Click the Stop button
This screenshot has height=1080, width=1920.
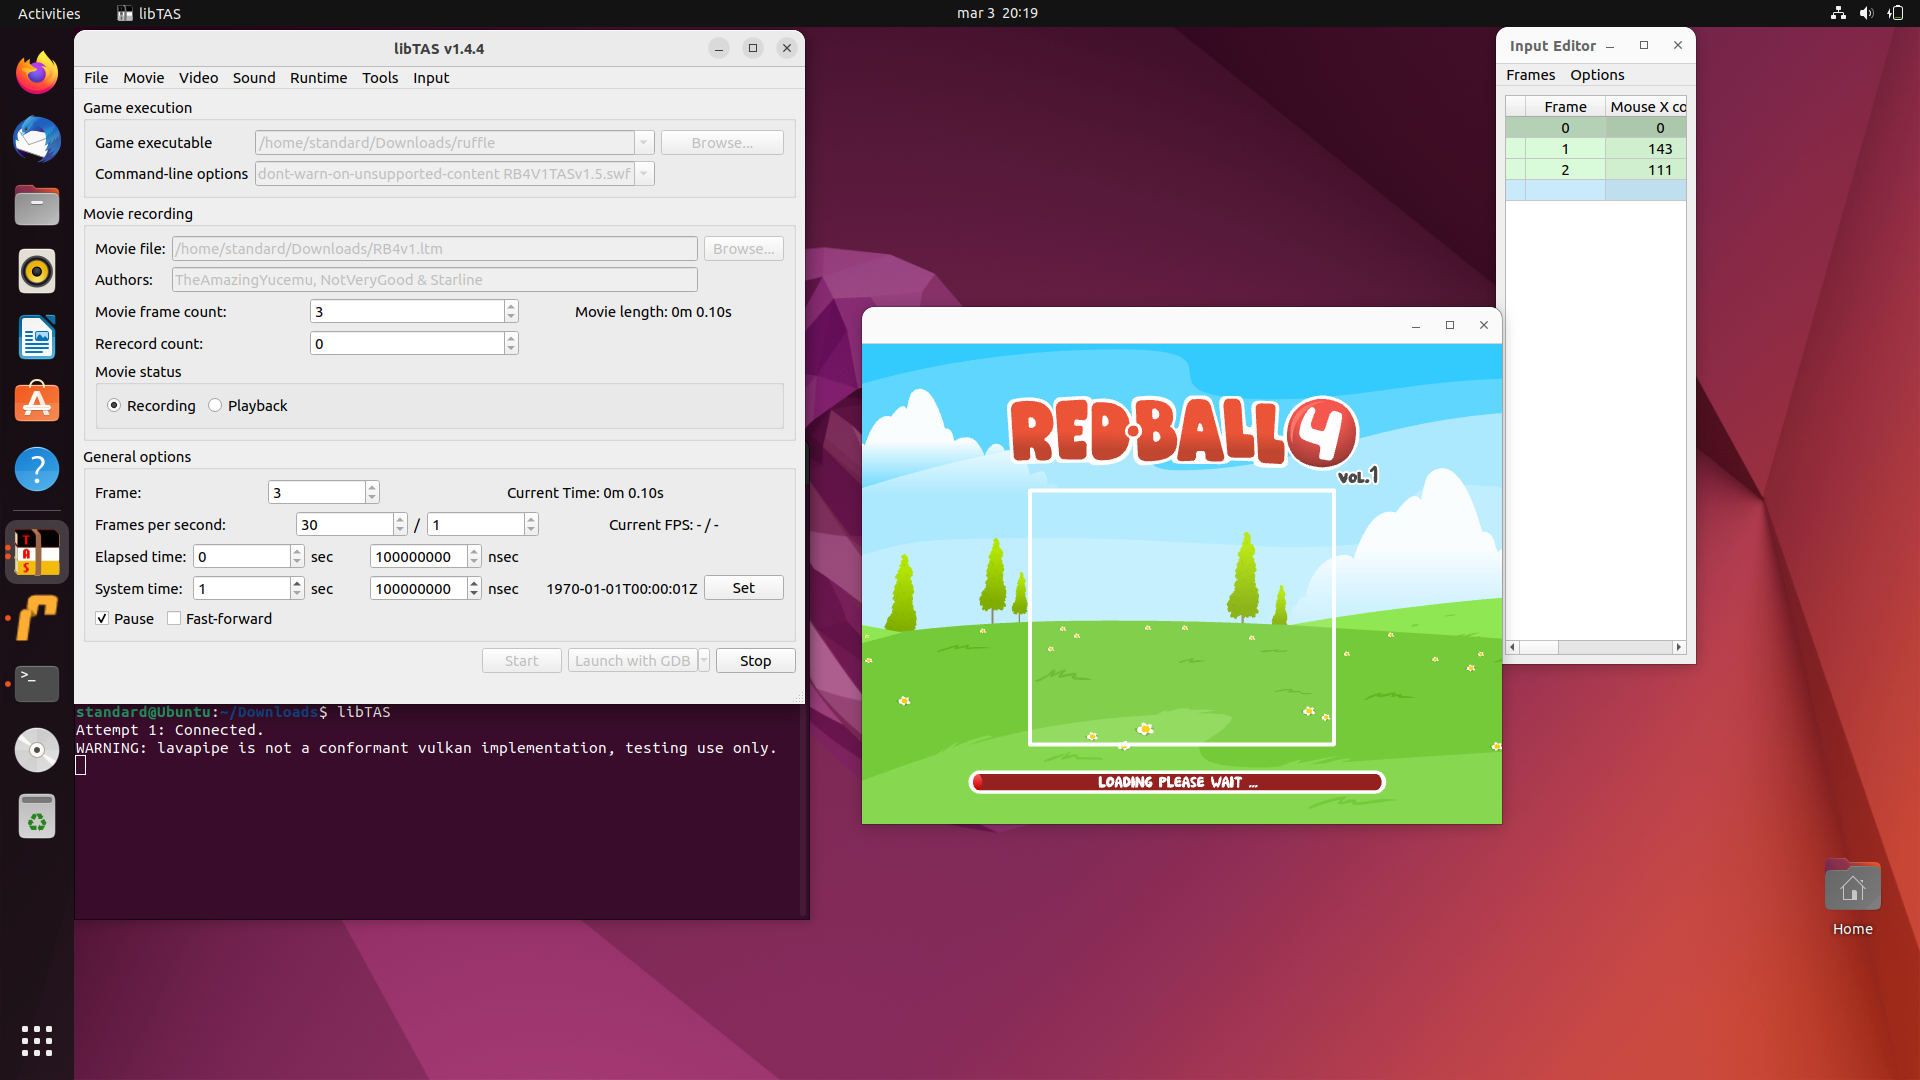(756, 661)
